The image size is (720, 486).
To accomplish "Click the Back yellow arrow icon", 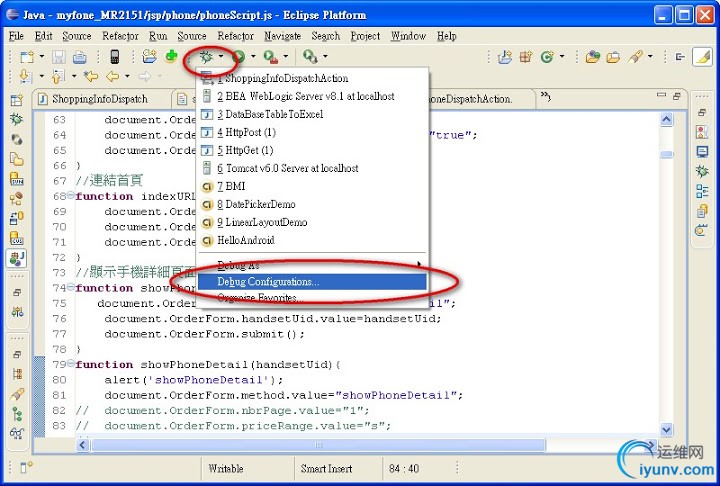I will click(112, 76).
